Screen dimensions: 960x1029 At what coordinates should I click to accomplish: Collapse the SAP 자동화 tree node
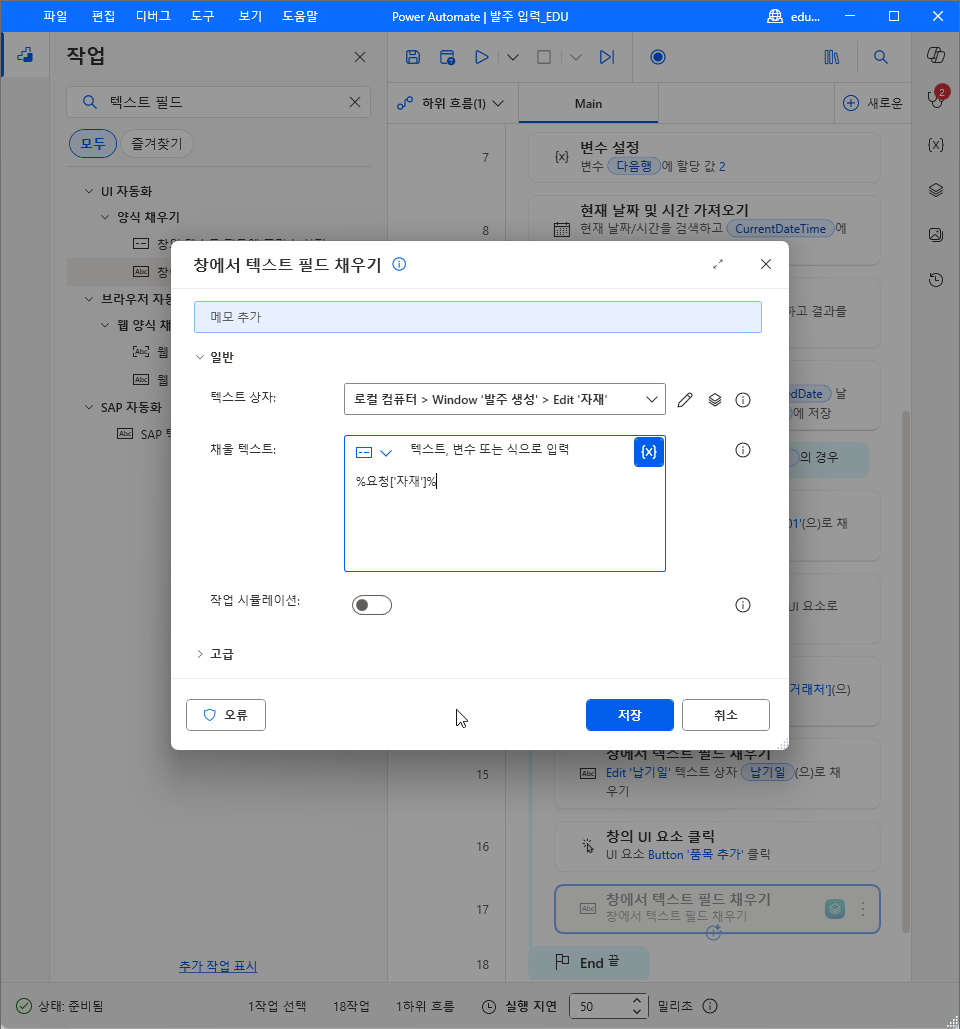[89, 408]
